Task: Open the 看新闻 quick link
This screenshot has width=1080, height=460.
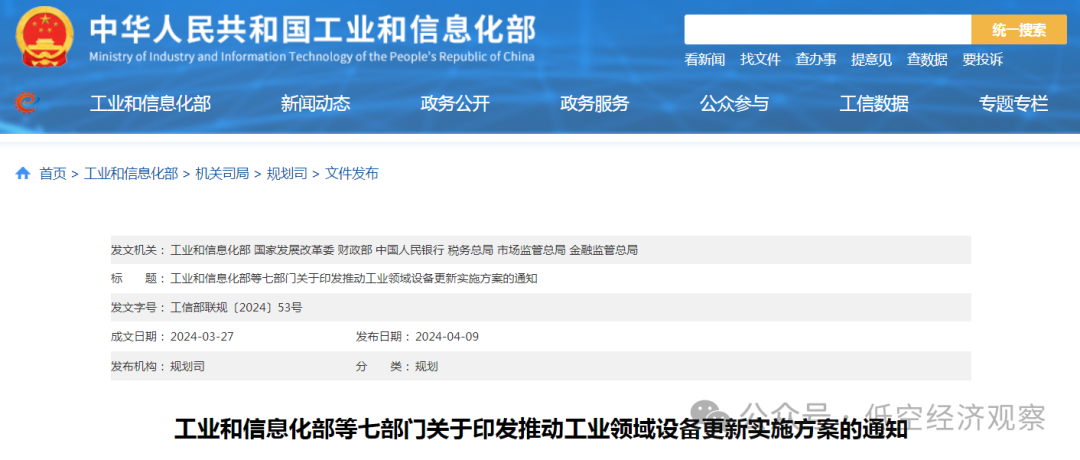Action: click(x=705, y=60)
